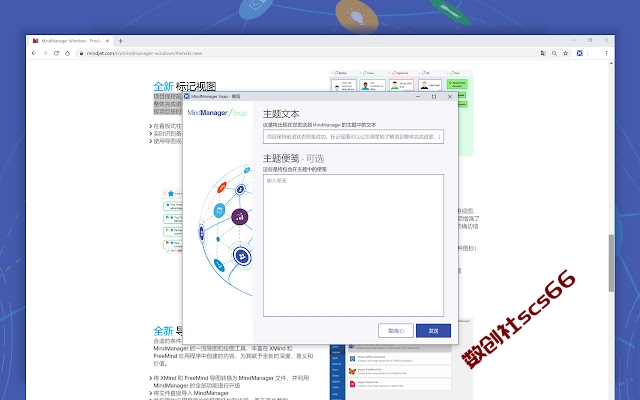Image resolution: width=640 pixels, height=400 pixels.
Task: Close the MindManager Snap dialog
Action: click(x=450, y=97)
